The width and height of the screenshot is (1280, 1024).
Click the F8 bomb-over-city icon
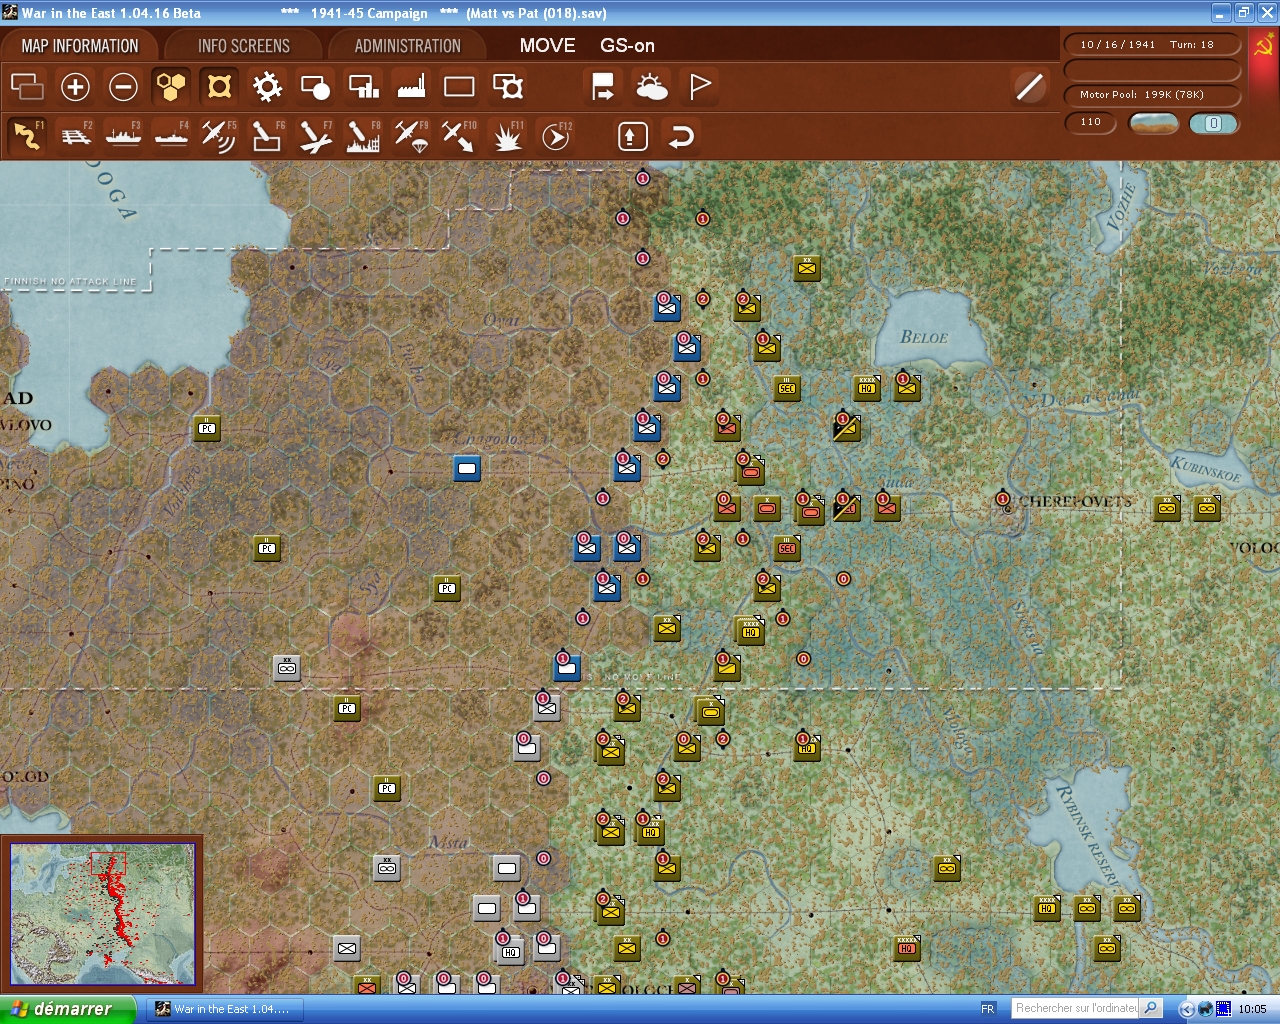pyautogui.click(x=363, y=136)
